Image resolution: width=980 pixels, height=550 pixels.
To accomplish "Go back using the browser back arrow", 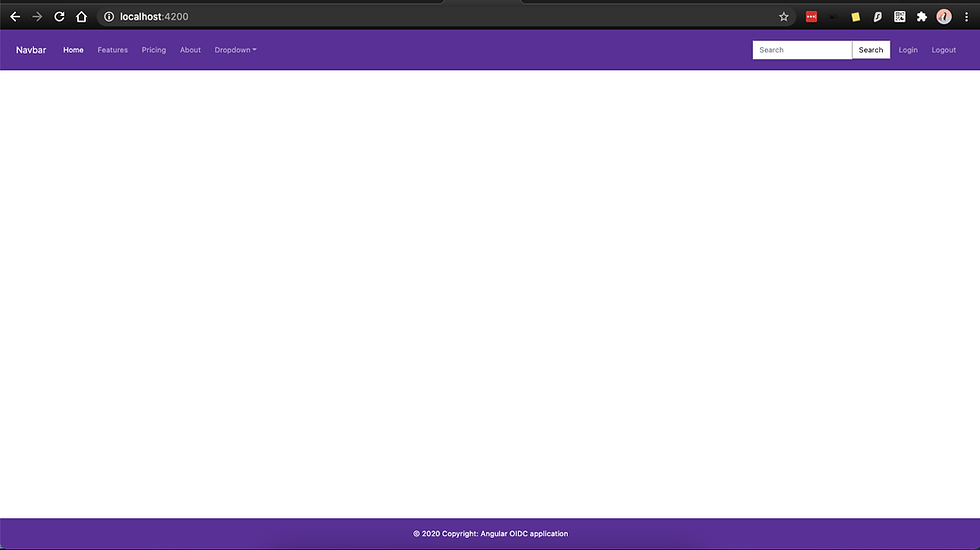I will (x=15, y=17).
